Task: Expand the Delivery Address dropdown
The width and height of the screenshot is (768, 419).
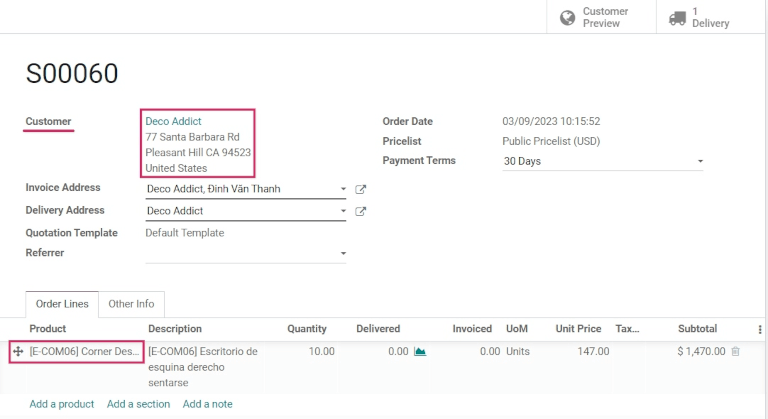Action: [343, 211]
